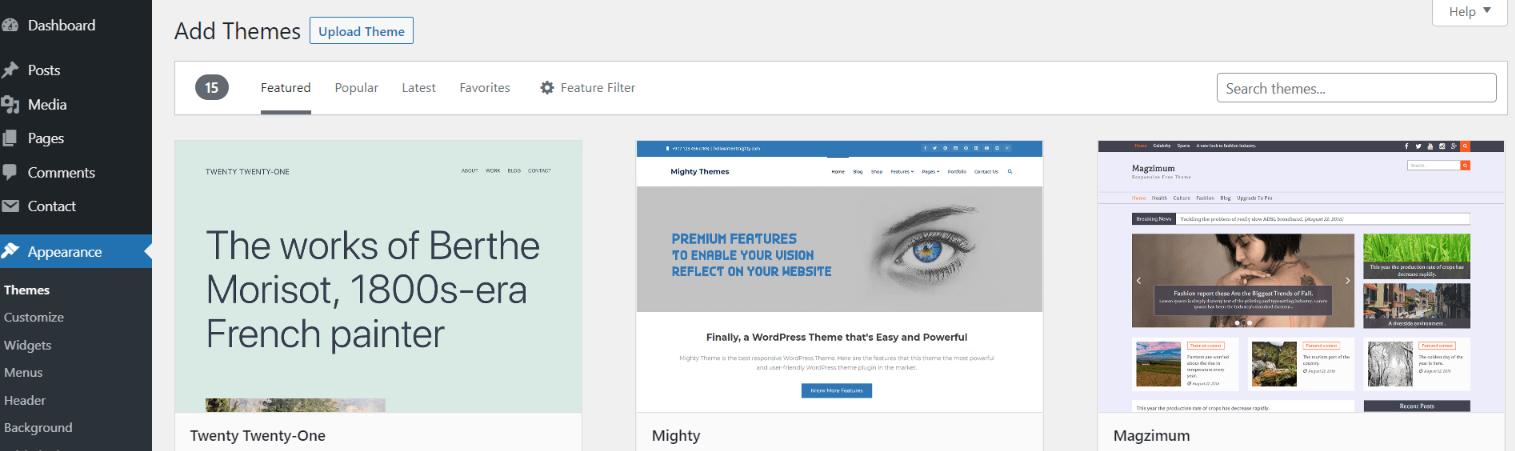Switch to the Latest themes tab

(419, 88)
